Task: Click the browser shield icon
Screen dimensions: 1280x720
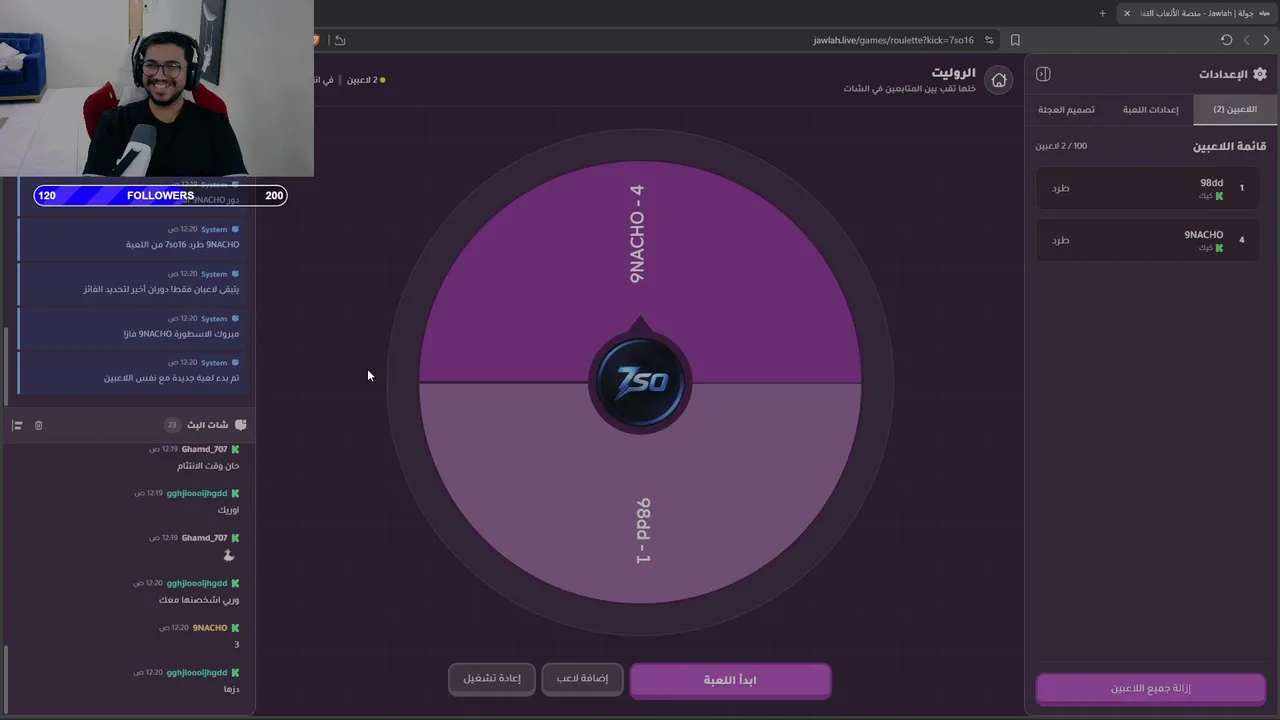Action: [315, 40]
